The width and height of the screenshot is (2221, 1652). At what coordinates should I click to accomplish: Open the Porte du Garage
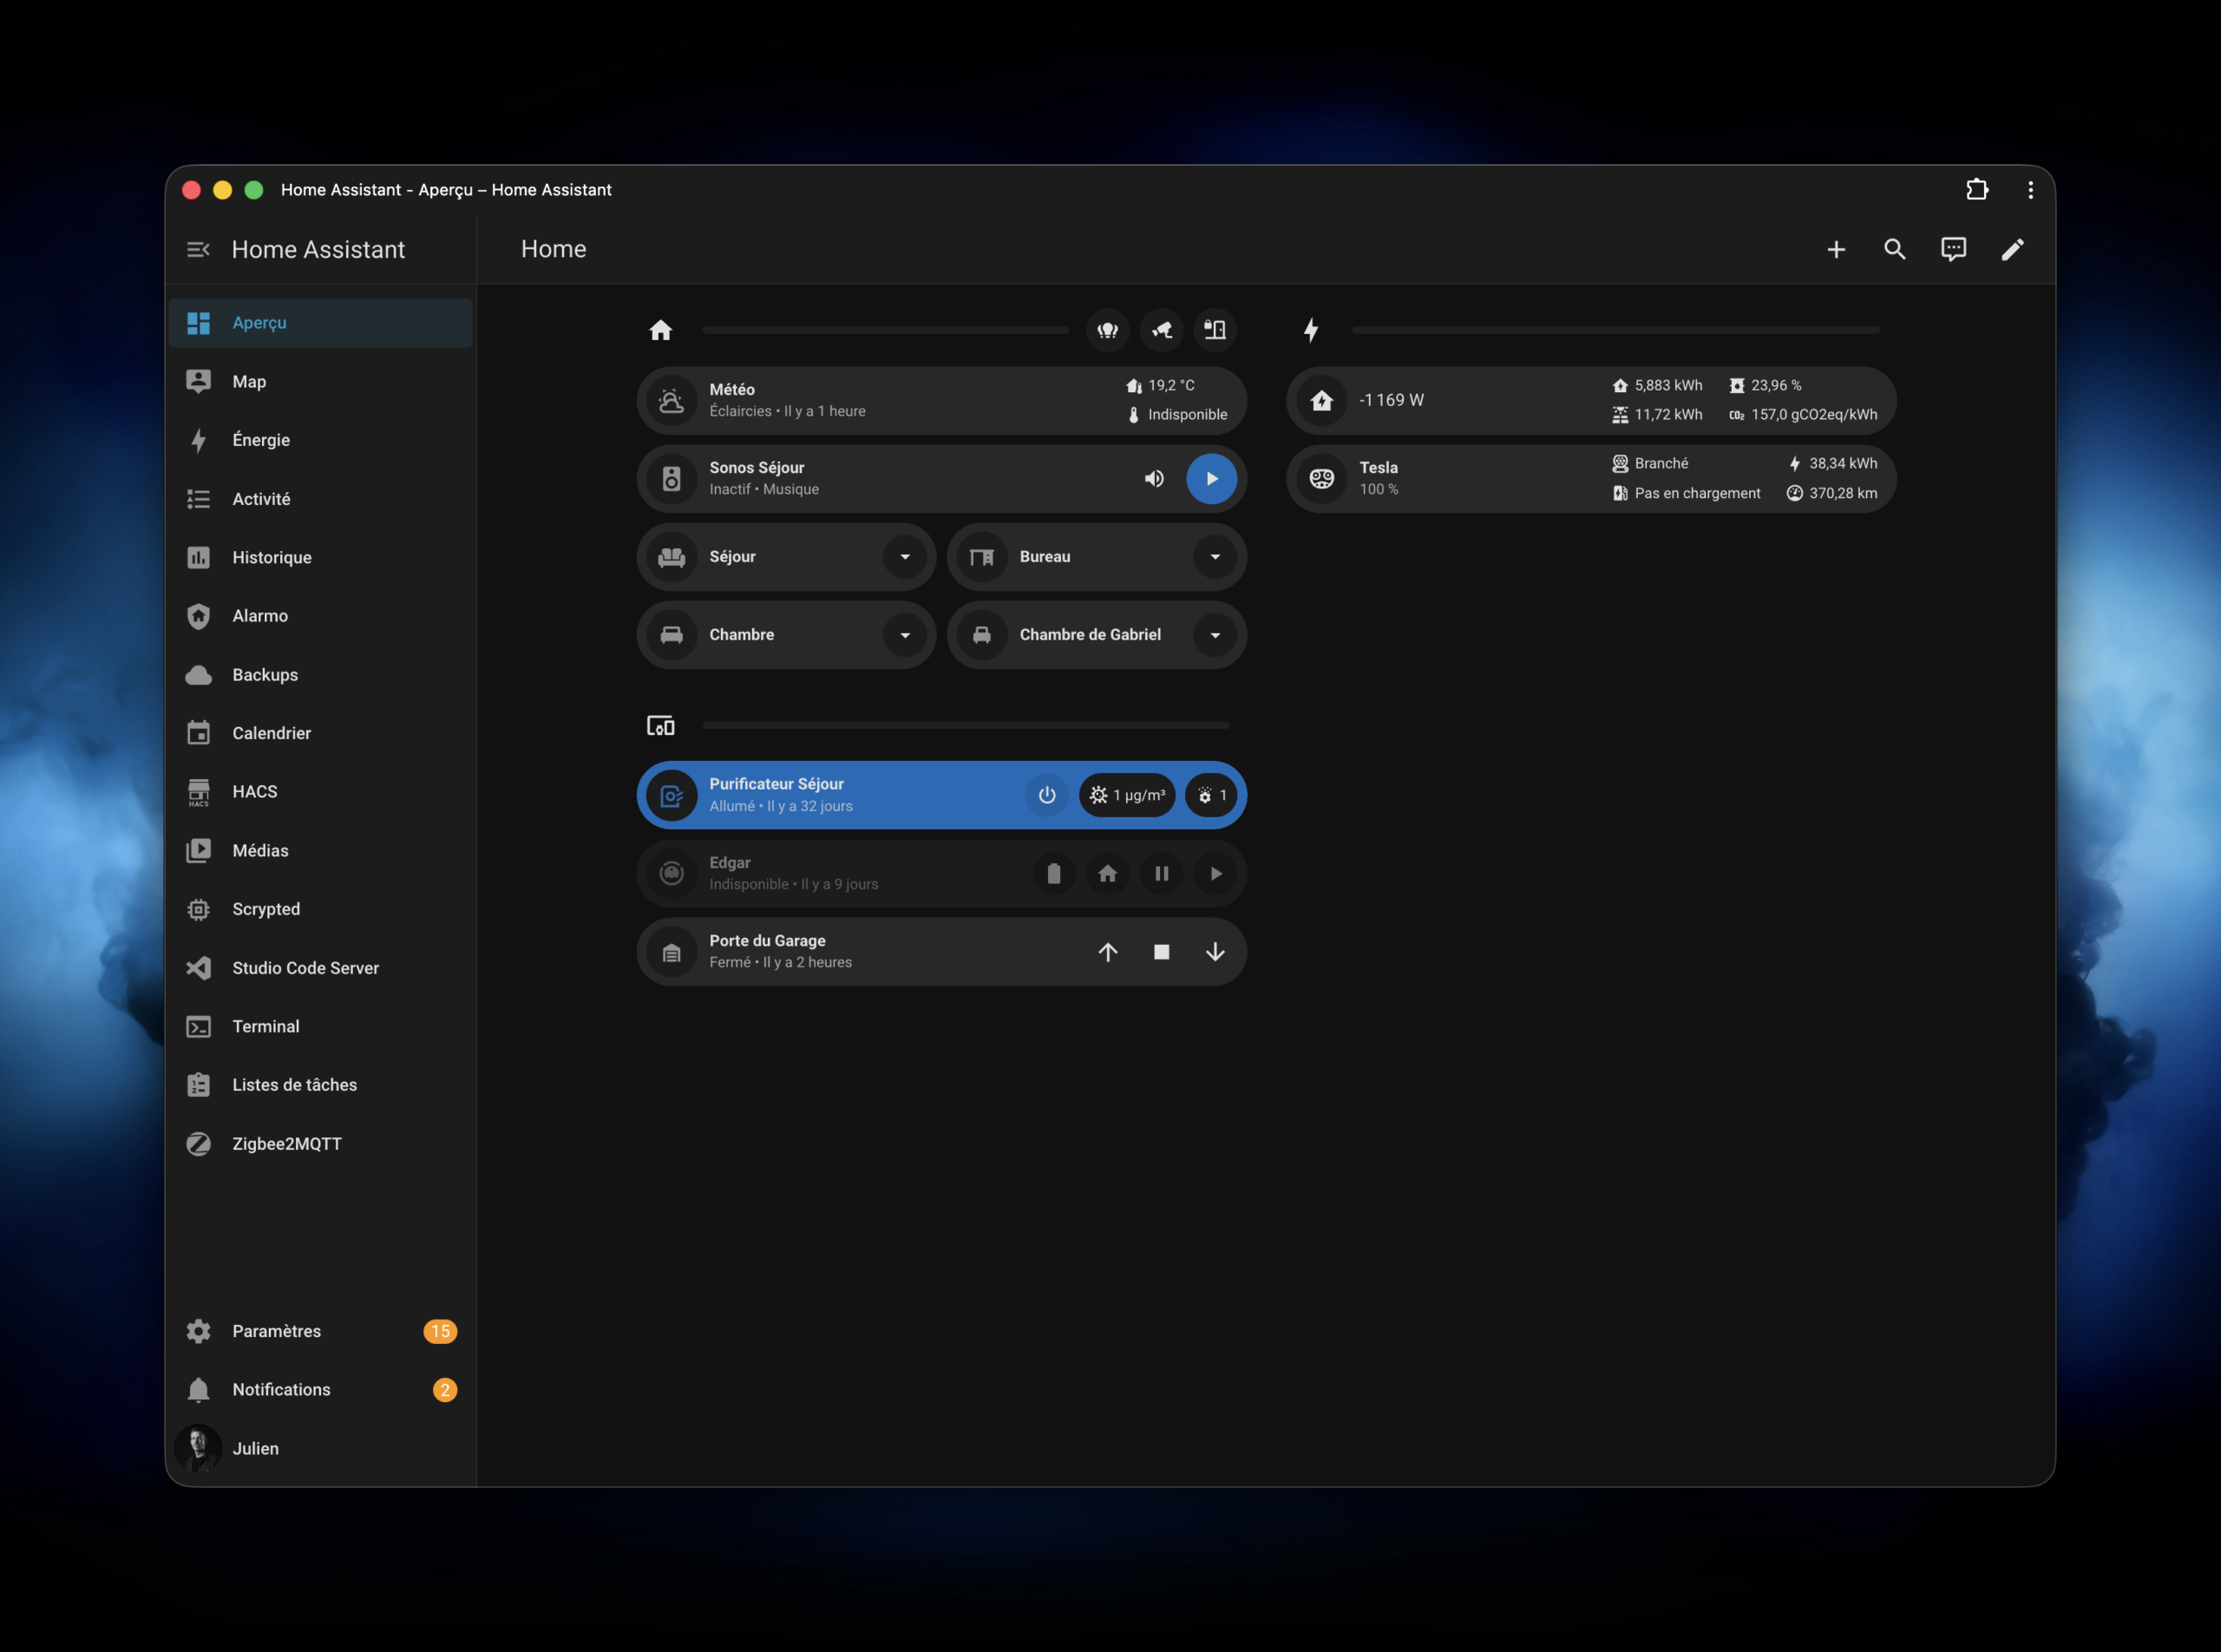pyautogui.click(x=1108, y=952)
